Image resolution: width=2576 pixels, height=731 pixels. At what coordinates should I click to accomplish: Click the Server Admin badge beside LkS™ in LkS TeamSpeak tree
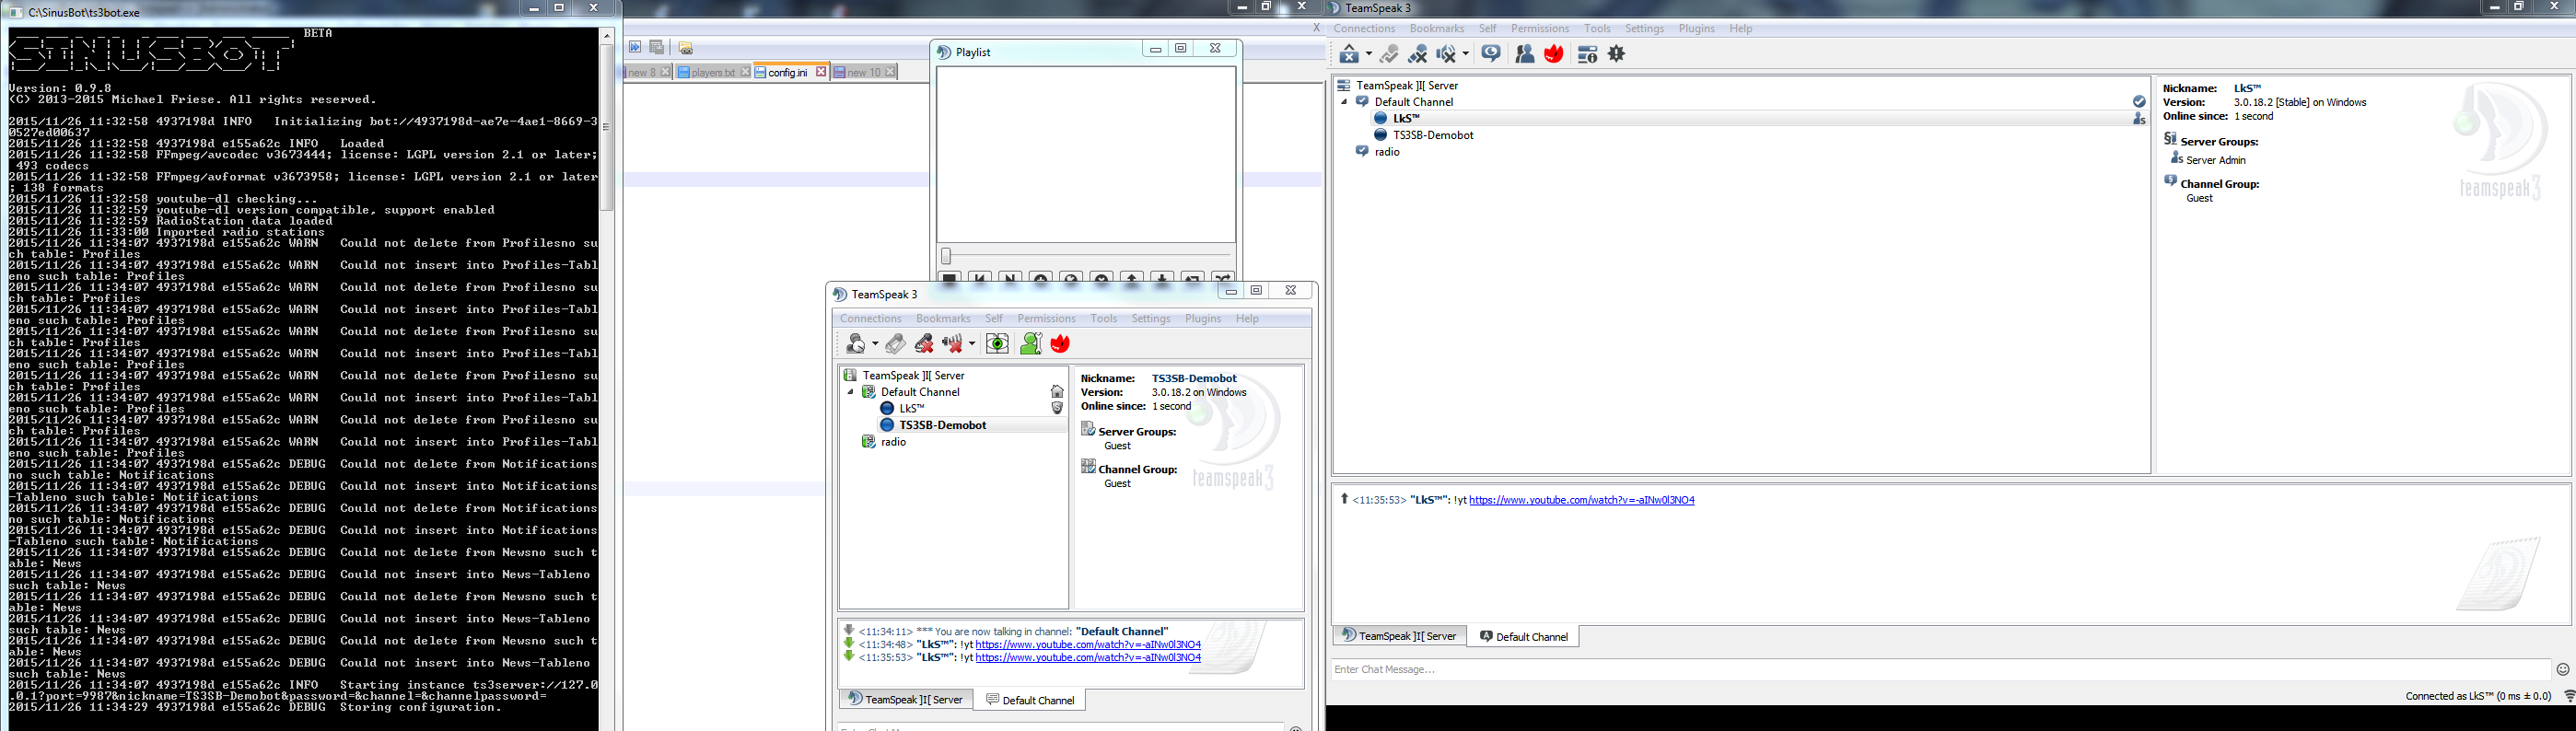(2139, 119)
